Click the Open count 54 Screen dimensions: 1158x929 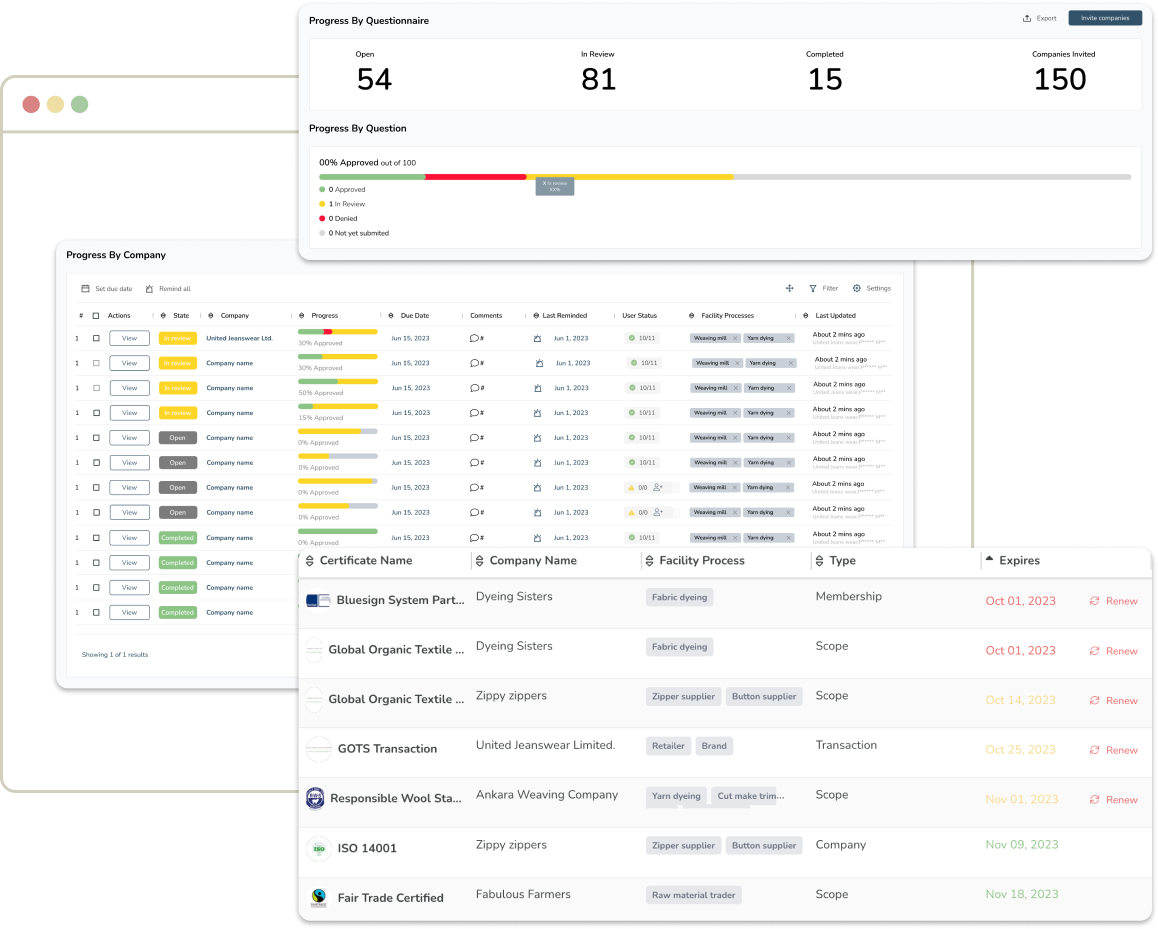[x=374, y=80]
